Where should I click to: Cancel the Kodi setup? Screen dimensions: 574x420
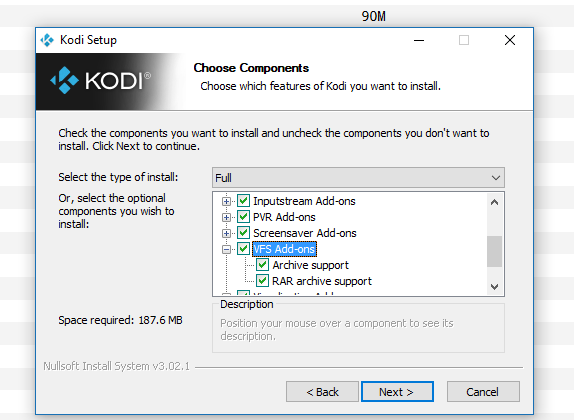(x=483, y=392)
